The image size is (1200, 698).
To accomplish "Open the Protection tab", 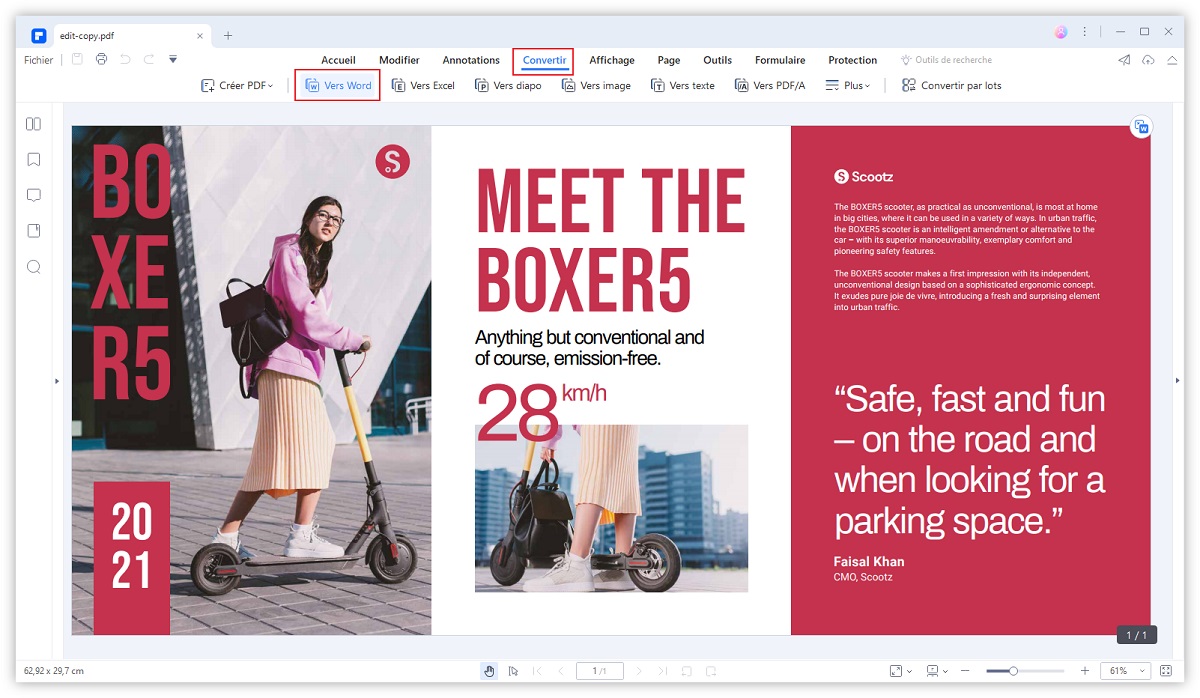I will click(x=852, y=61).
